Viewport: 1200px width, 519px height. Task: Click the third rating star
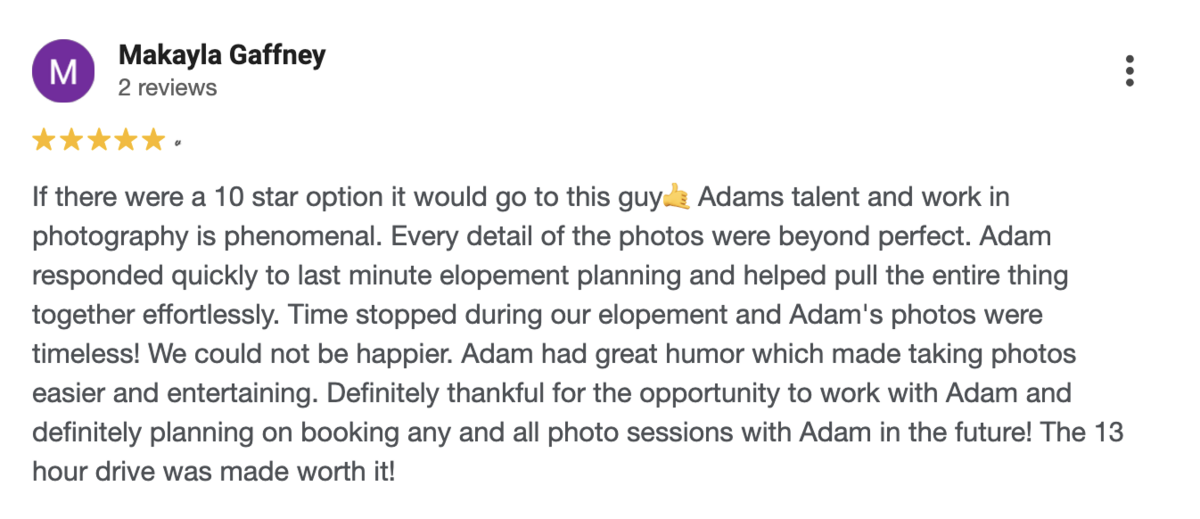click(98, 140)
